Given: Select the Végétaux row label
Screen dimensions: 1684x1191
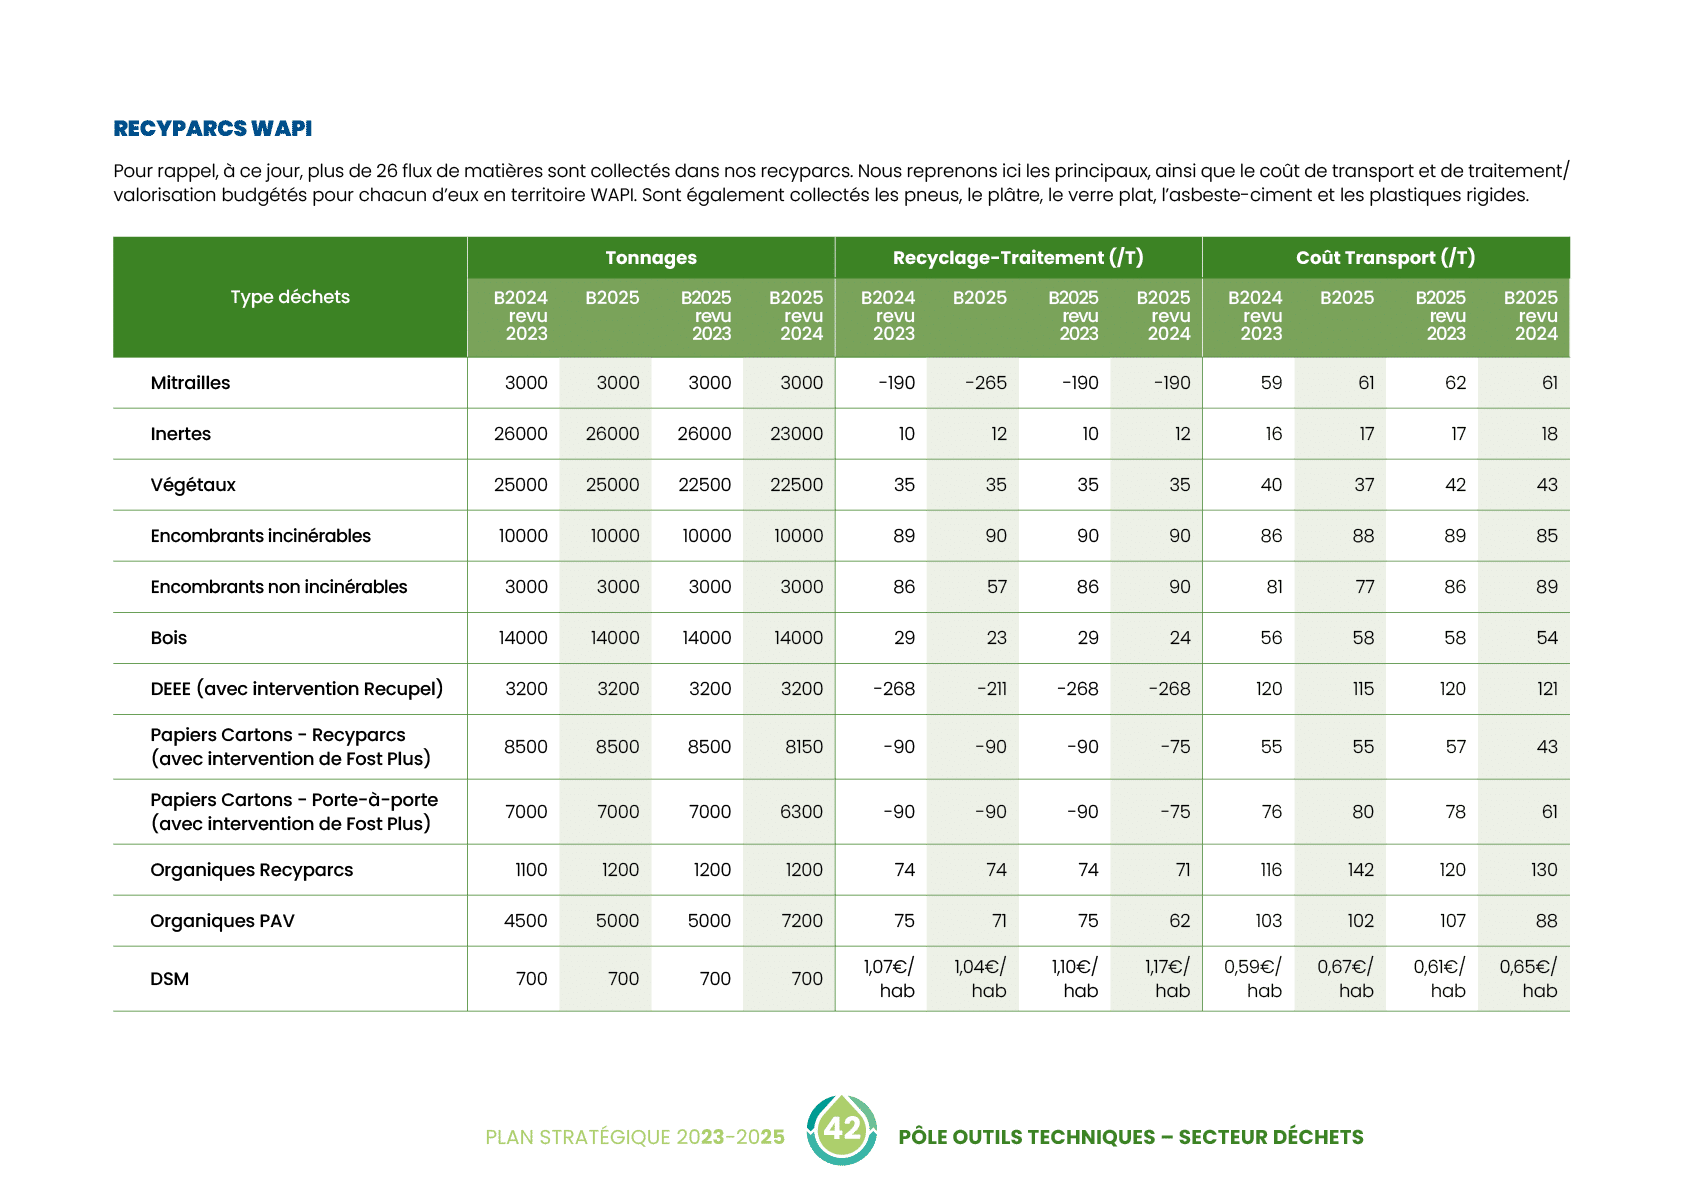Looking at the screenshot, I should tap(193, 485).
